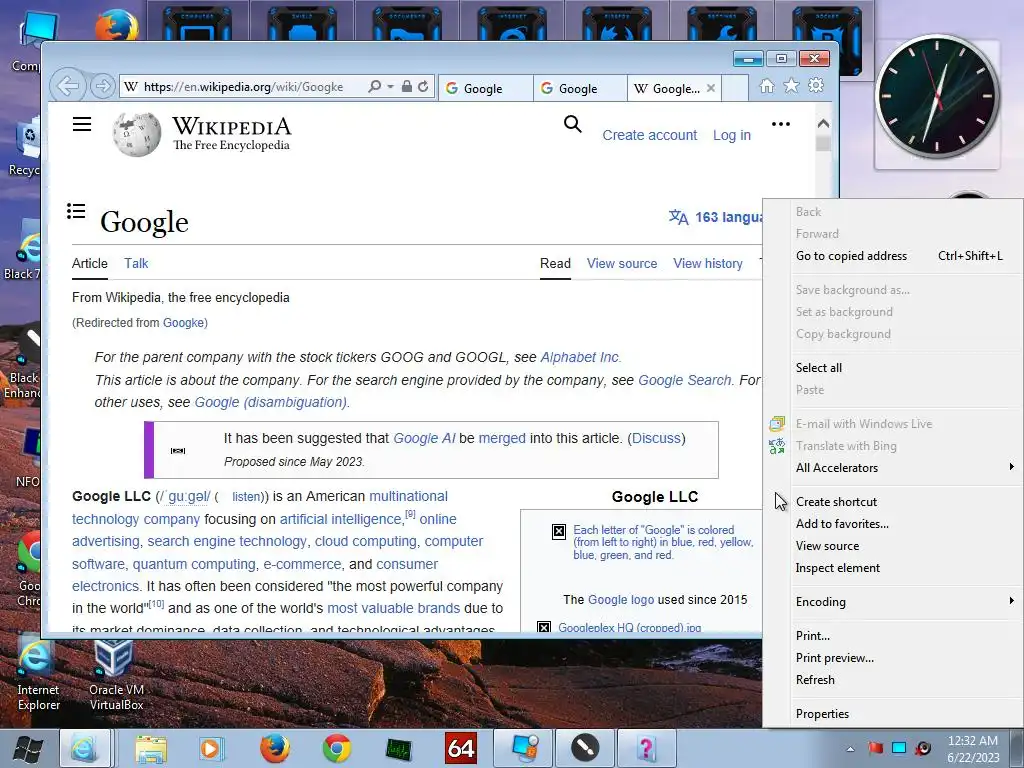Click the taskbar clock showing 12:32 AM
The image size is (1024, 768).
[973, 748]
